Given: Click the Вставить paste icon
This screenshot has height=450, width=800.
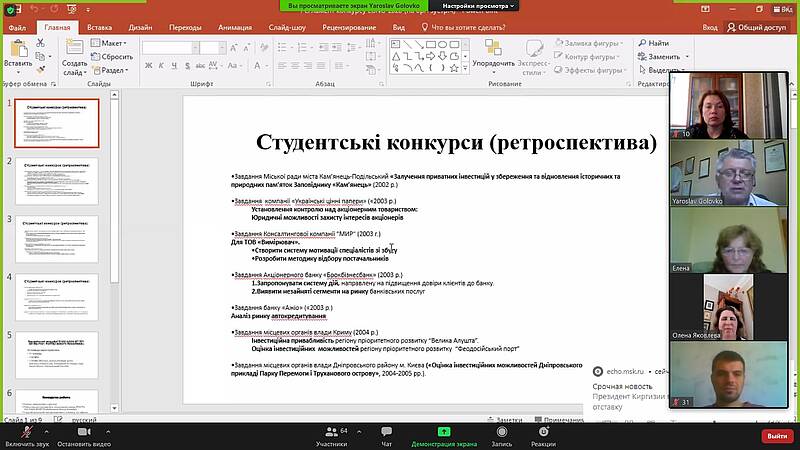Looking at the screenshot, I should point(18,49).
